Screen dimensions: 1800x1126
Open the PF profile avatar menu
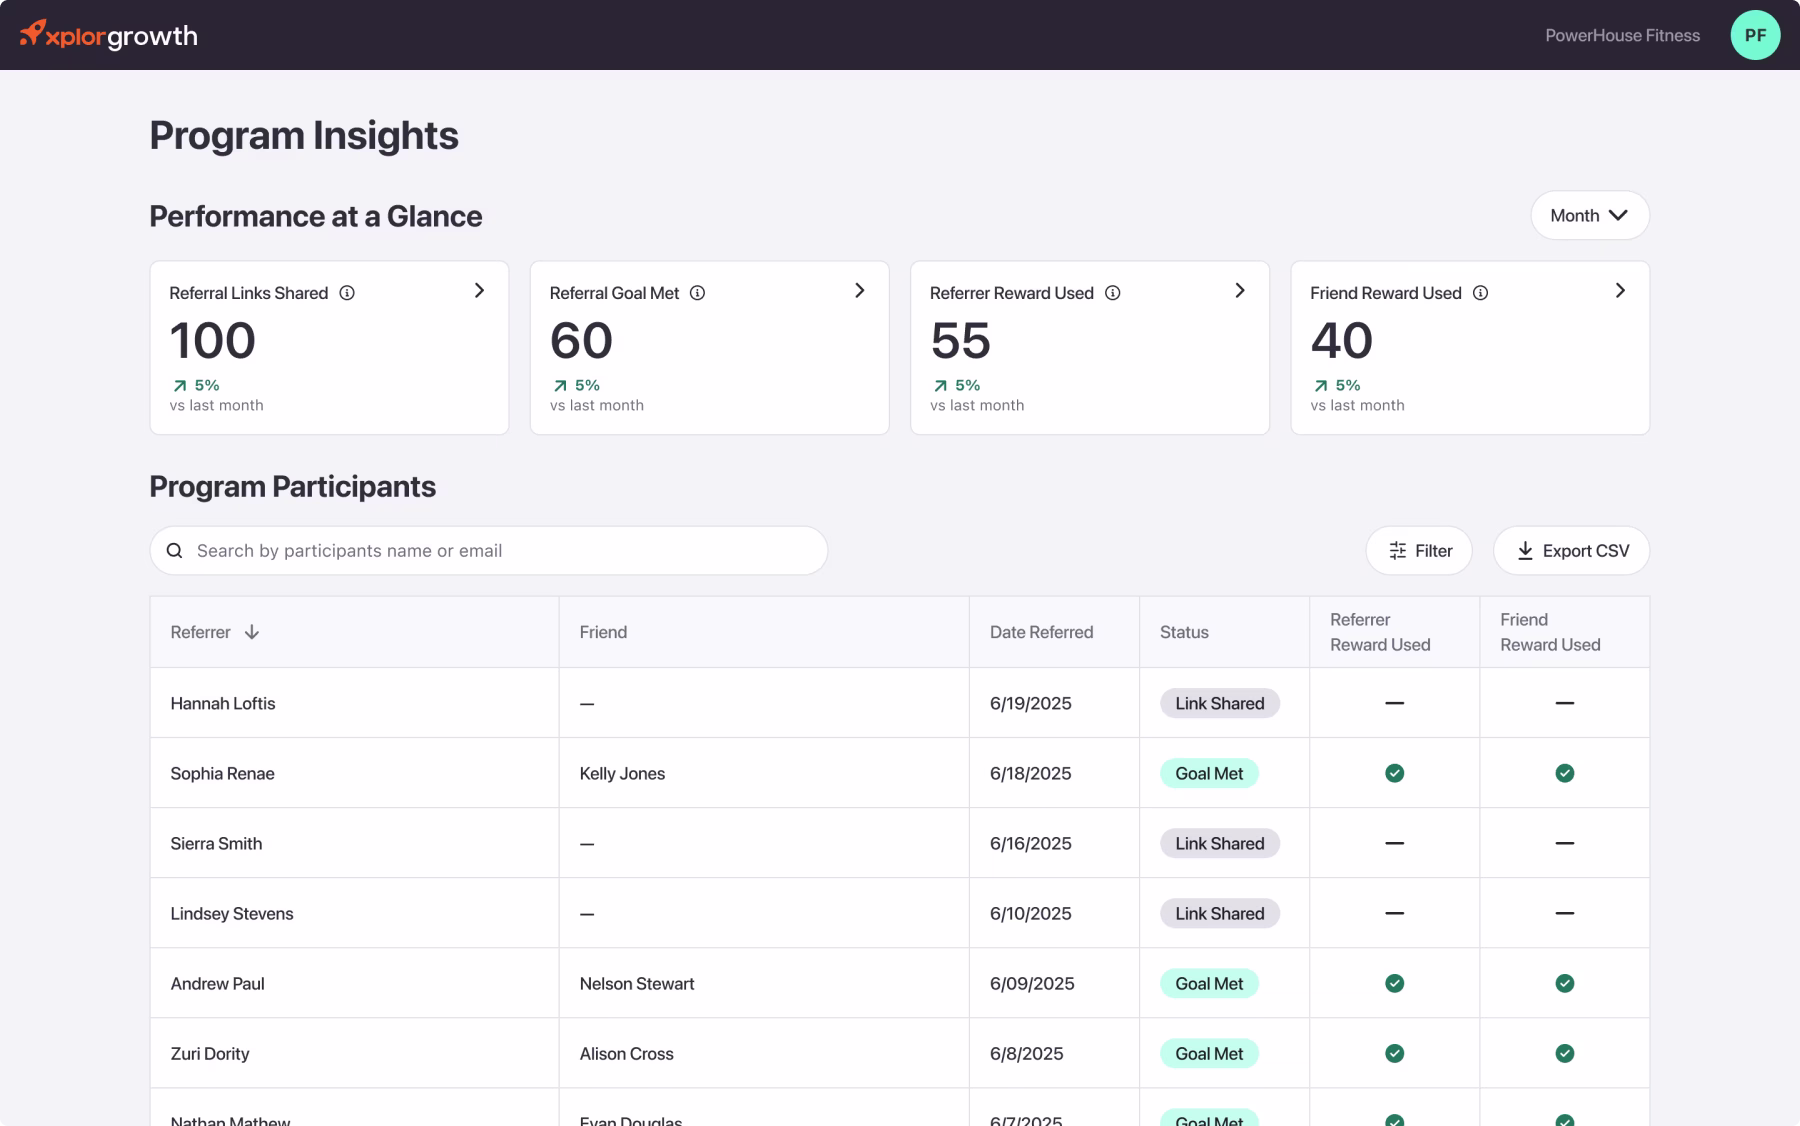coord(1756,35)
